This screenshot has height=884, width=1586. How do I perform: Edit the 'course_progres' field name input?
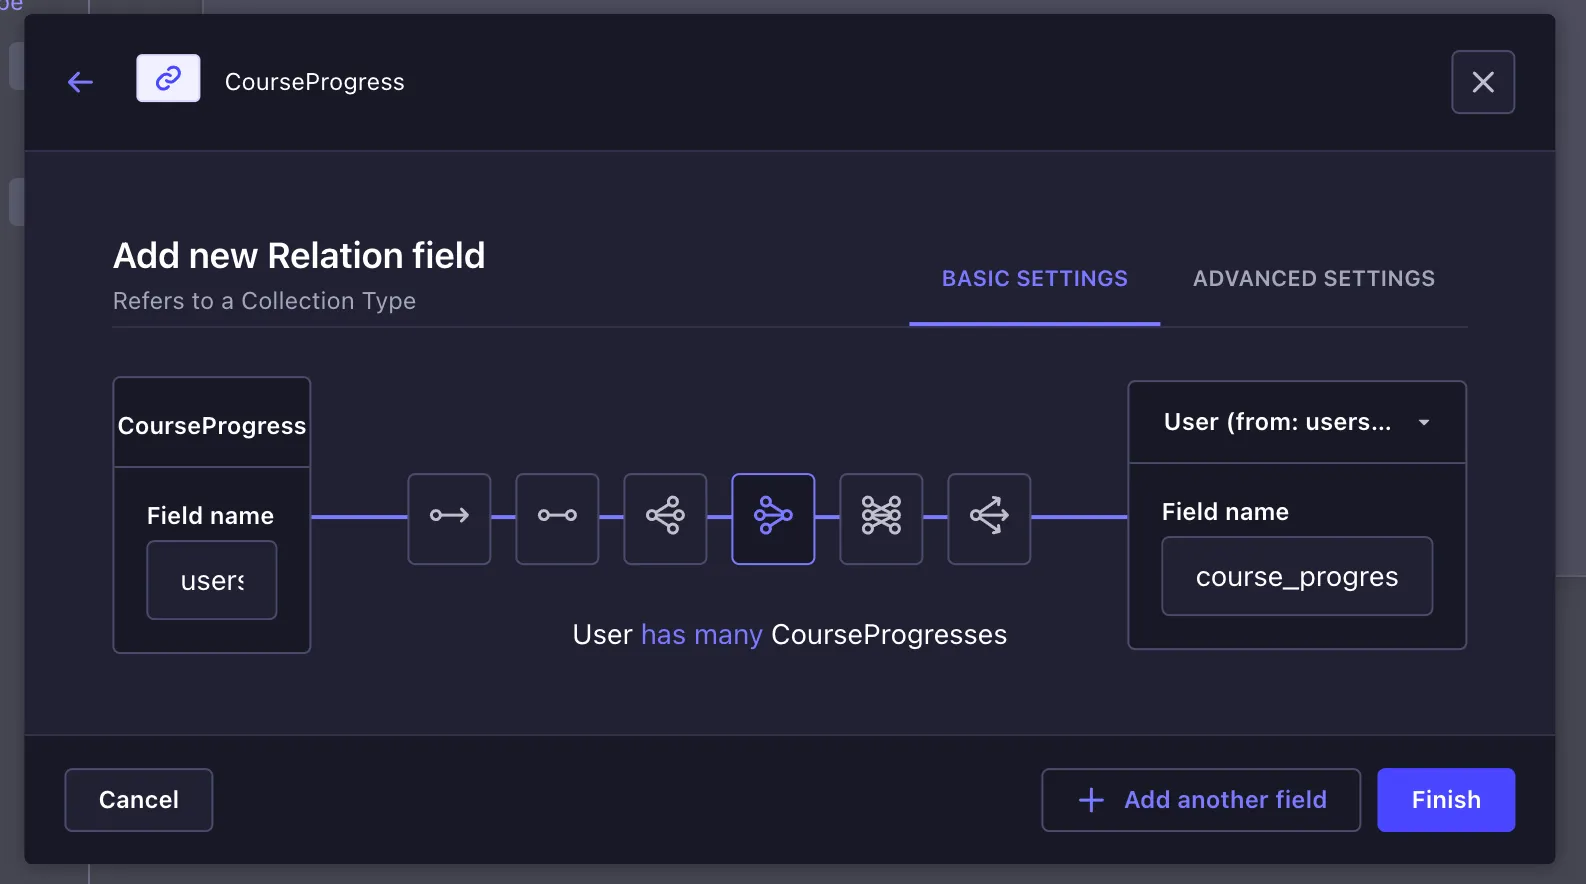pos(1297,576)
